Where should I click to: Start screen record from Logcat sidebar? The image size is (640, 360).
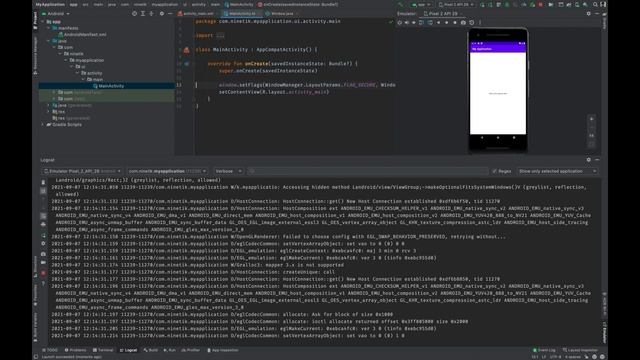pos(43,262)
